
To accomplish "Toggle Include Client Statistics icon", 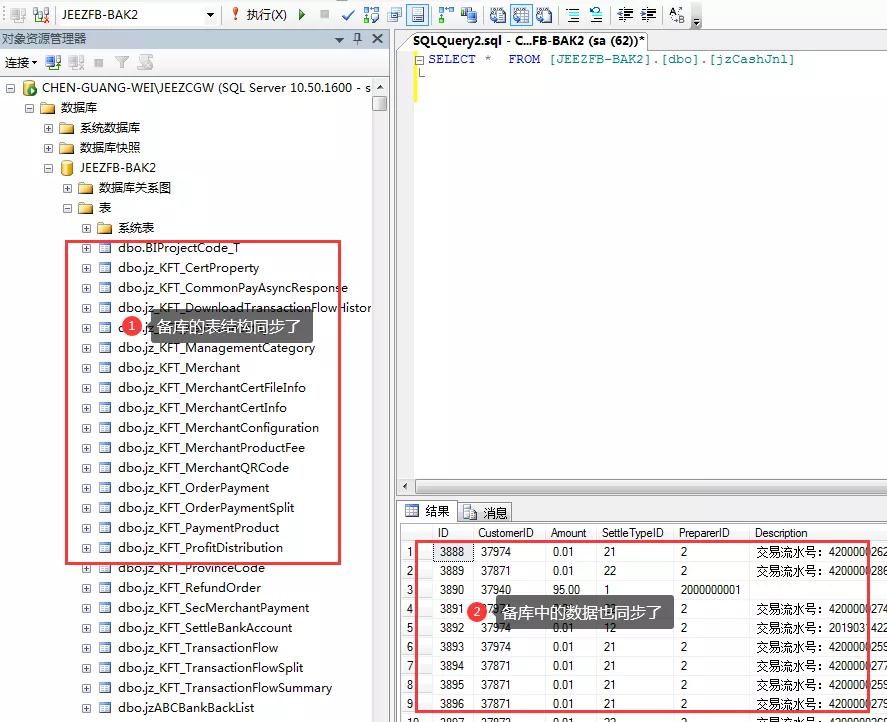I will click(469, 15).
